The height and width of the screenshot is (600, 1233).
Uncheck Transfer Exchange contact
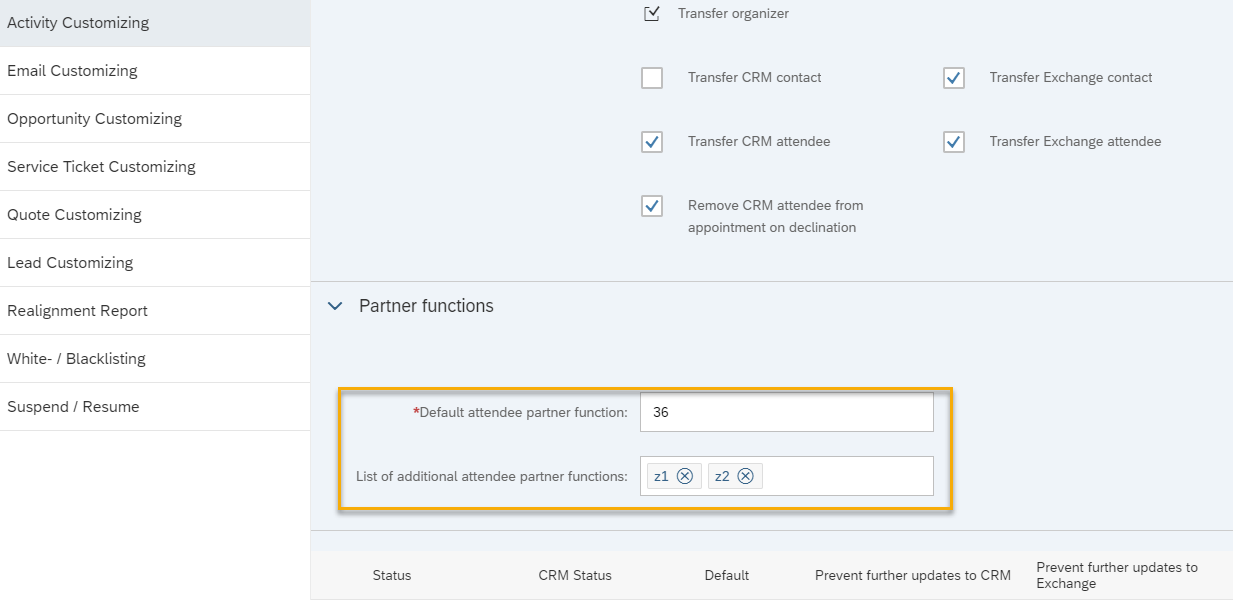coord(954,78)
